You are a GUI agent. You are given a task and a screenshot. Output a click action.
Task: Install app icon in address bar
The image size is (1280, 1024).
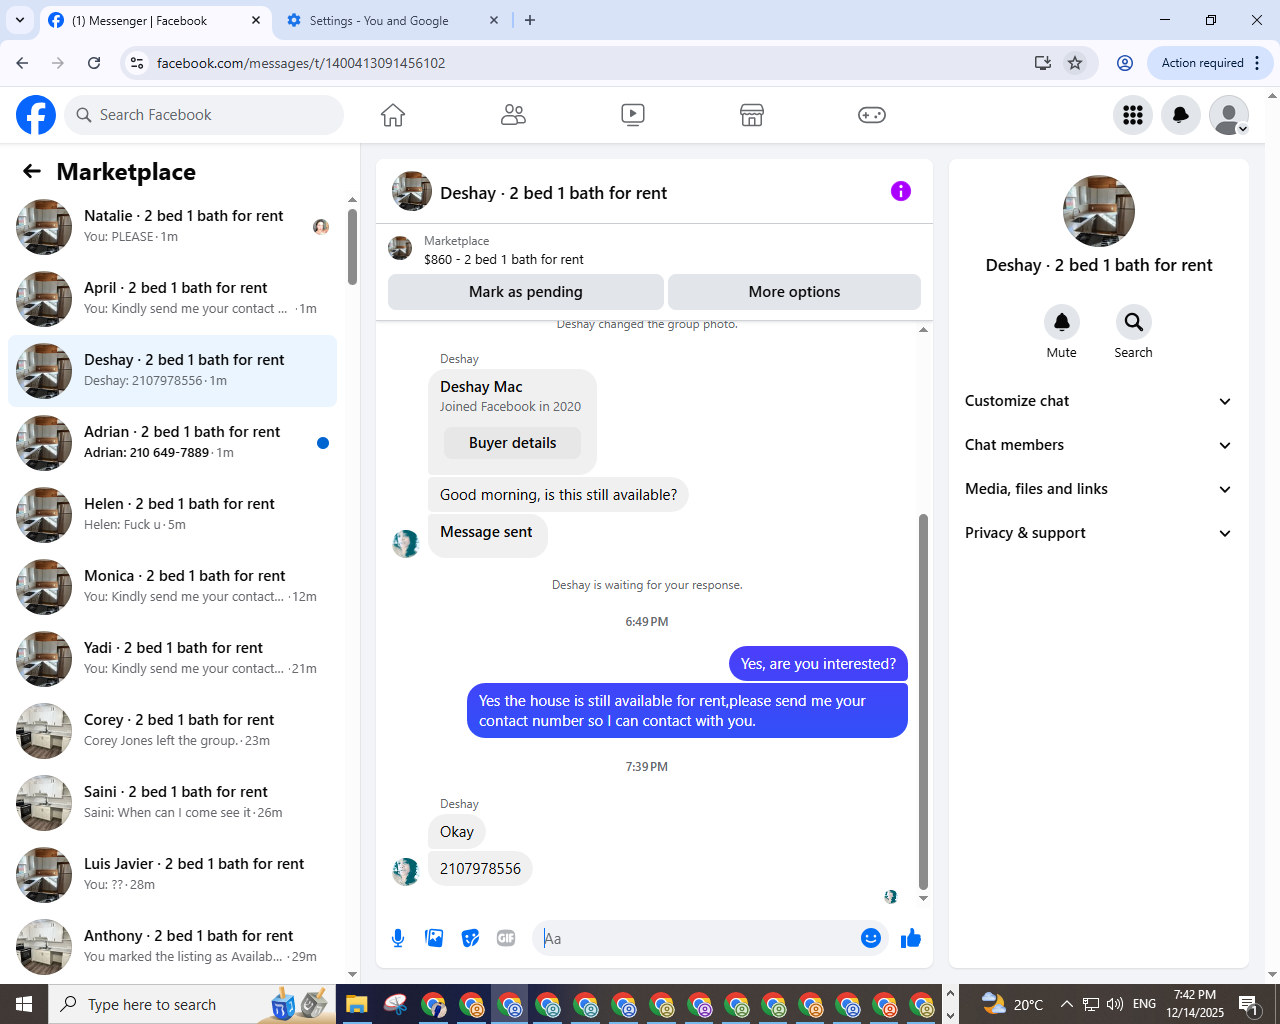(x=1043, y=63)
